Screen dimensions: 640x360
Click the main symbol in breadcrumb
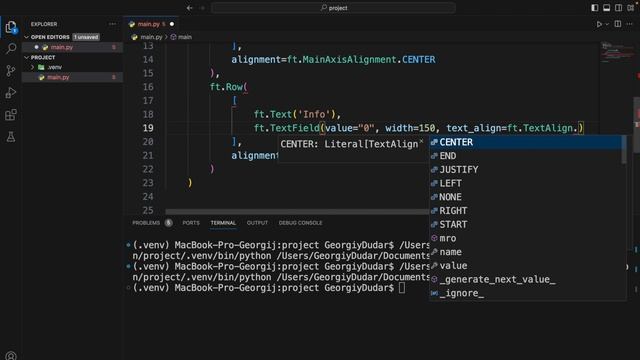[x=181, y=37]
